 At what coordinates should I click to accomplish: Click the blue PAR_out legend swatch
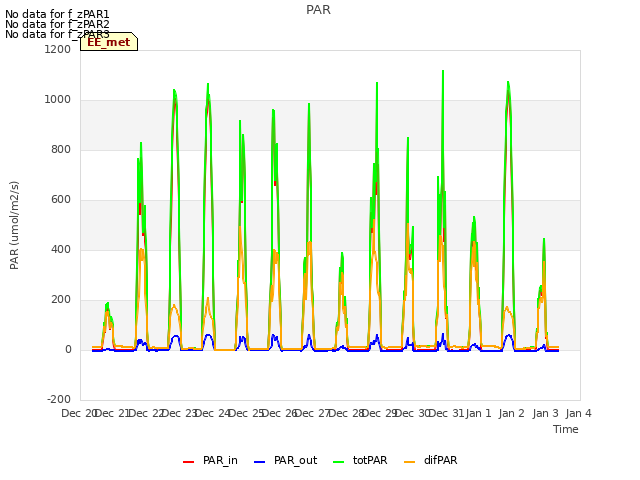click(260, 462)
